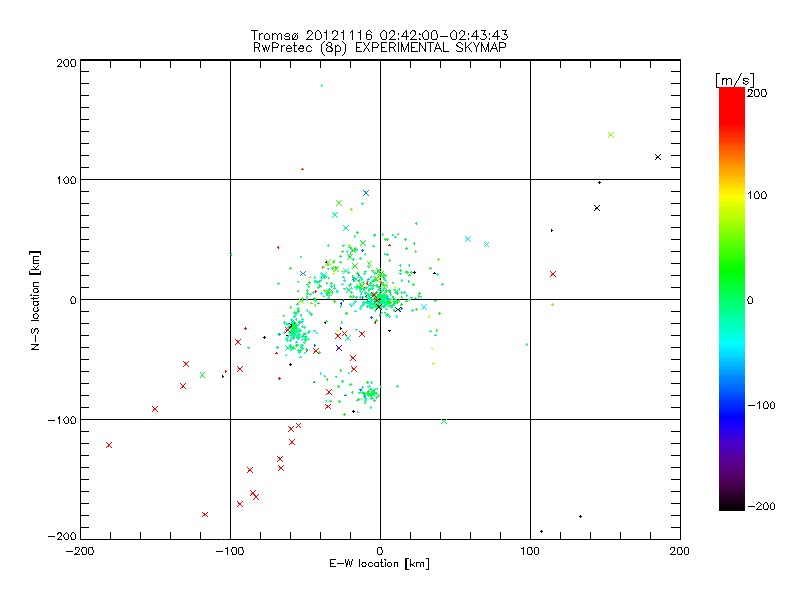Click the y-axis tick label '-100'

62,420
